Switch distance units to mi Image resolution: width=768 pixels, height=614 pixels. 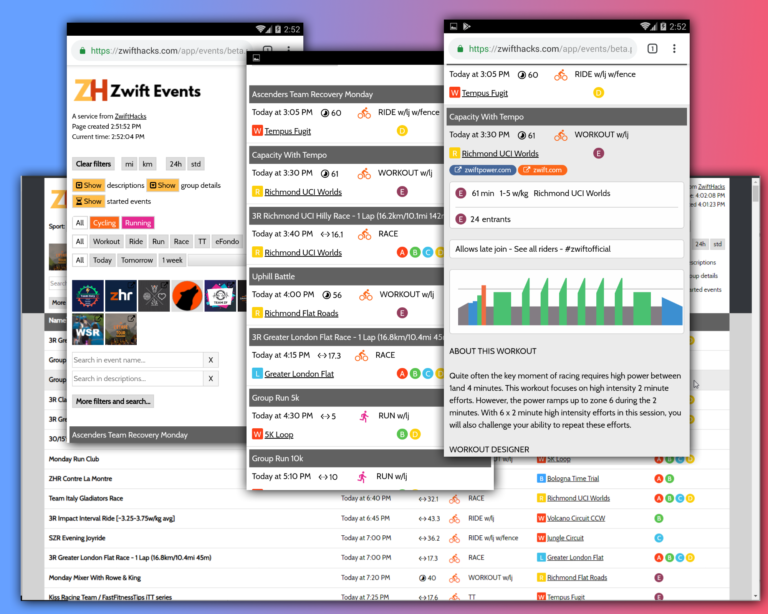pos(129,164)
